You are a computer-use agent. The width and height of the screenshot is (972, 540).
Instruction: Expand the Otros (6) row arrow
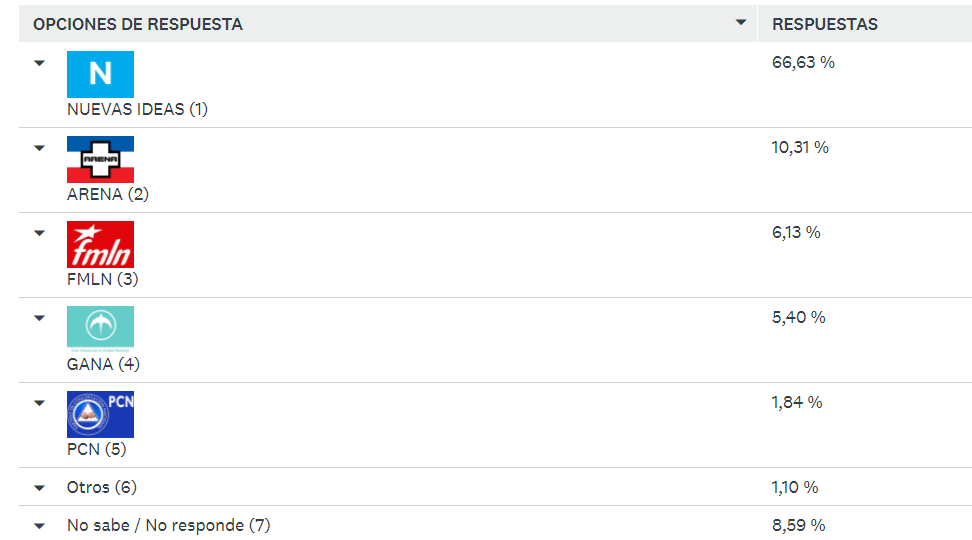coord(40,488)
